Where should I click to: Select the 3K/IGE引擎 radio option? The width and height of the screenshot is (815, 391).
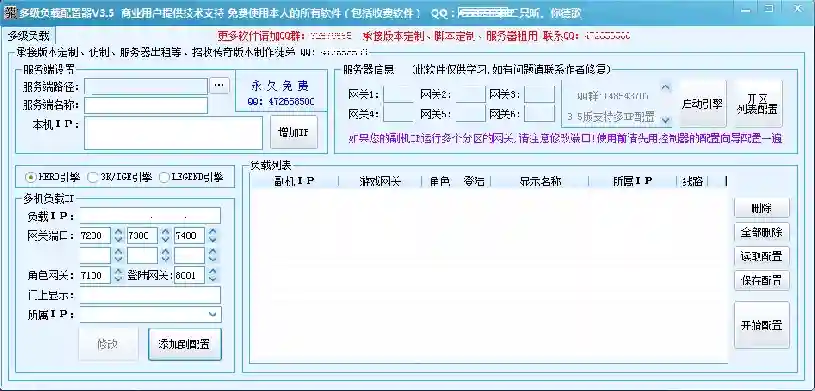pyautogui.click(x=120, y=177)
